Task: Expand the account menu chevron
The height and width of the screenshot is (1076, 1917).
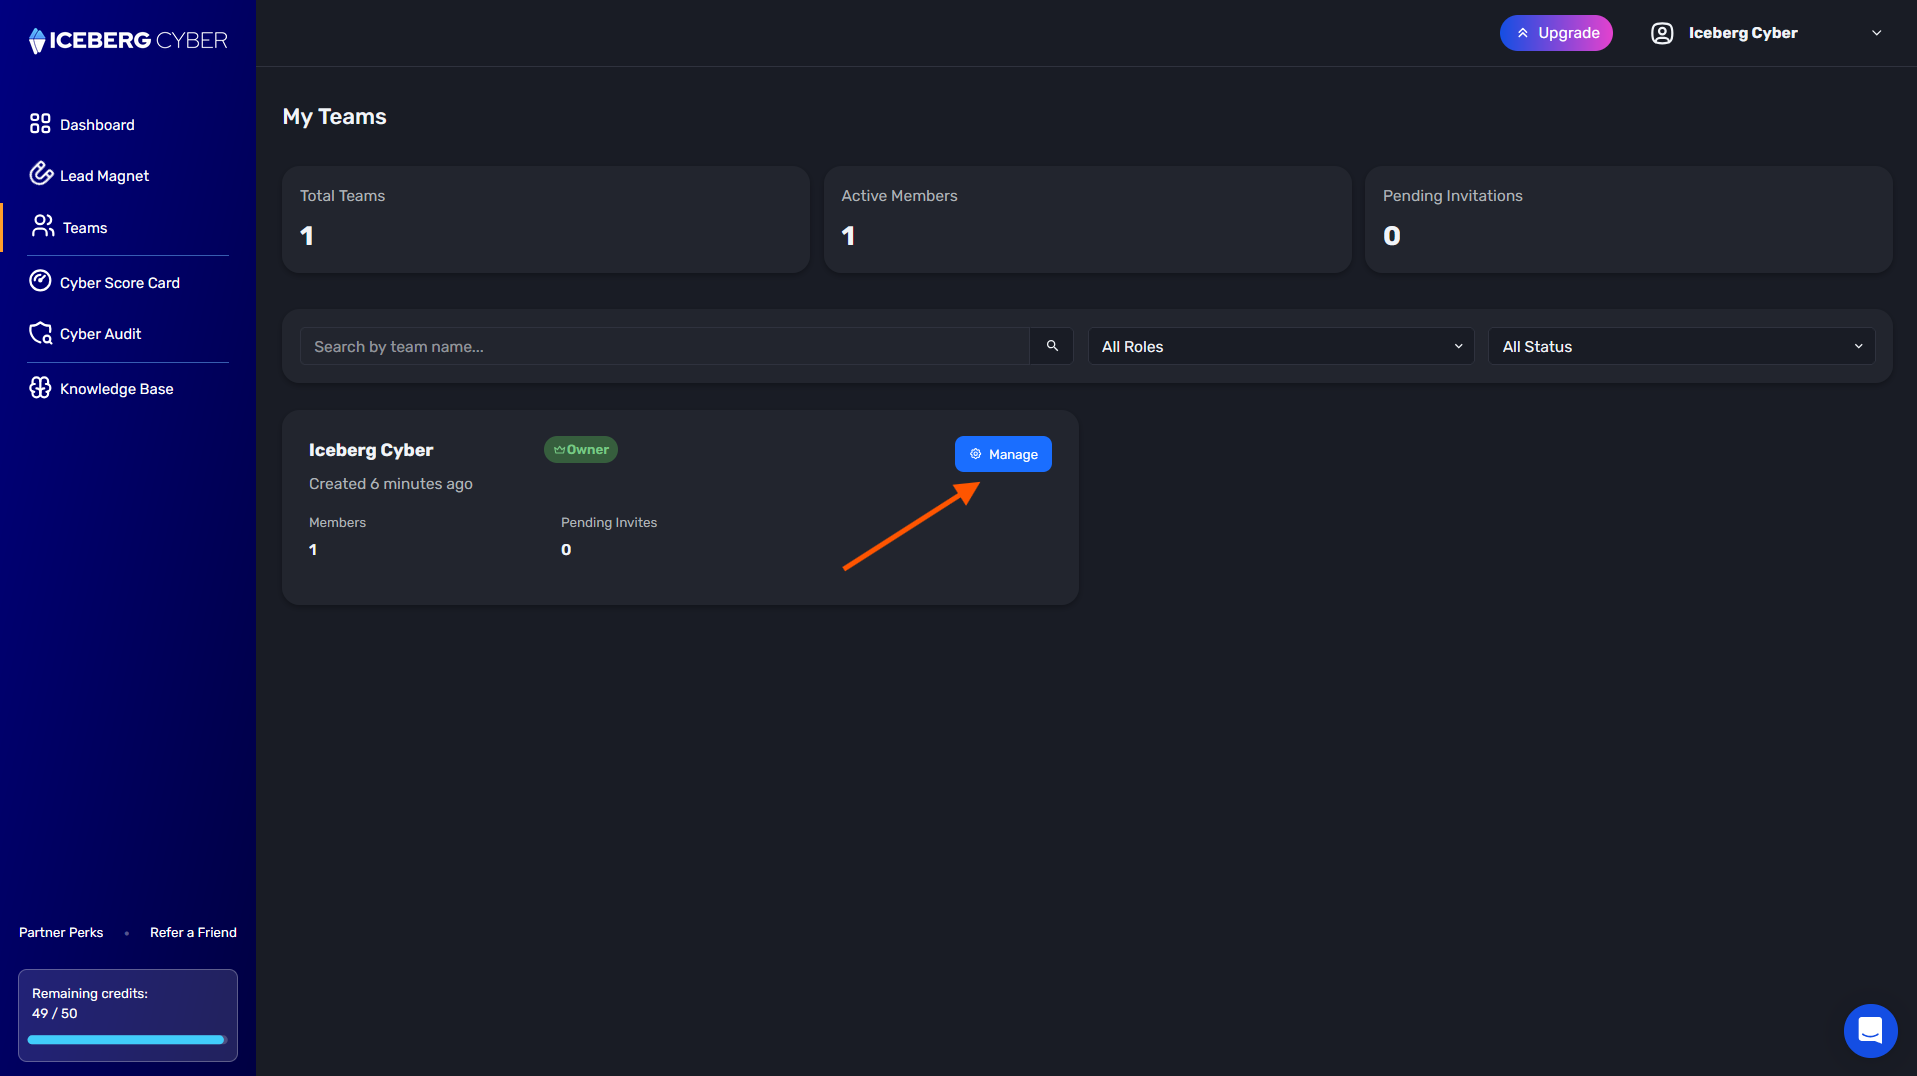Action: pyautogui.click(x=1877, y=33)
